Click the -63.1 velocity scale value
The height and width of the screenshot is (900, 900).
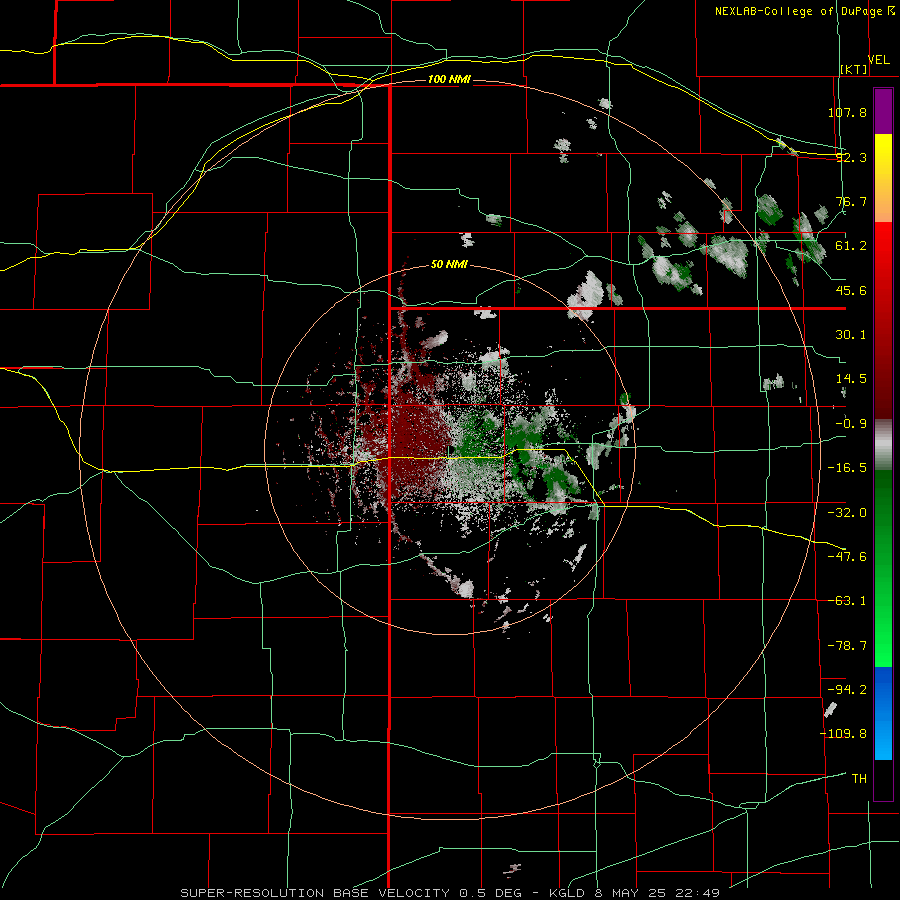coord(847,601)
